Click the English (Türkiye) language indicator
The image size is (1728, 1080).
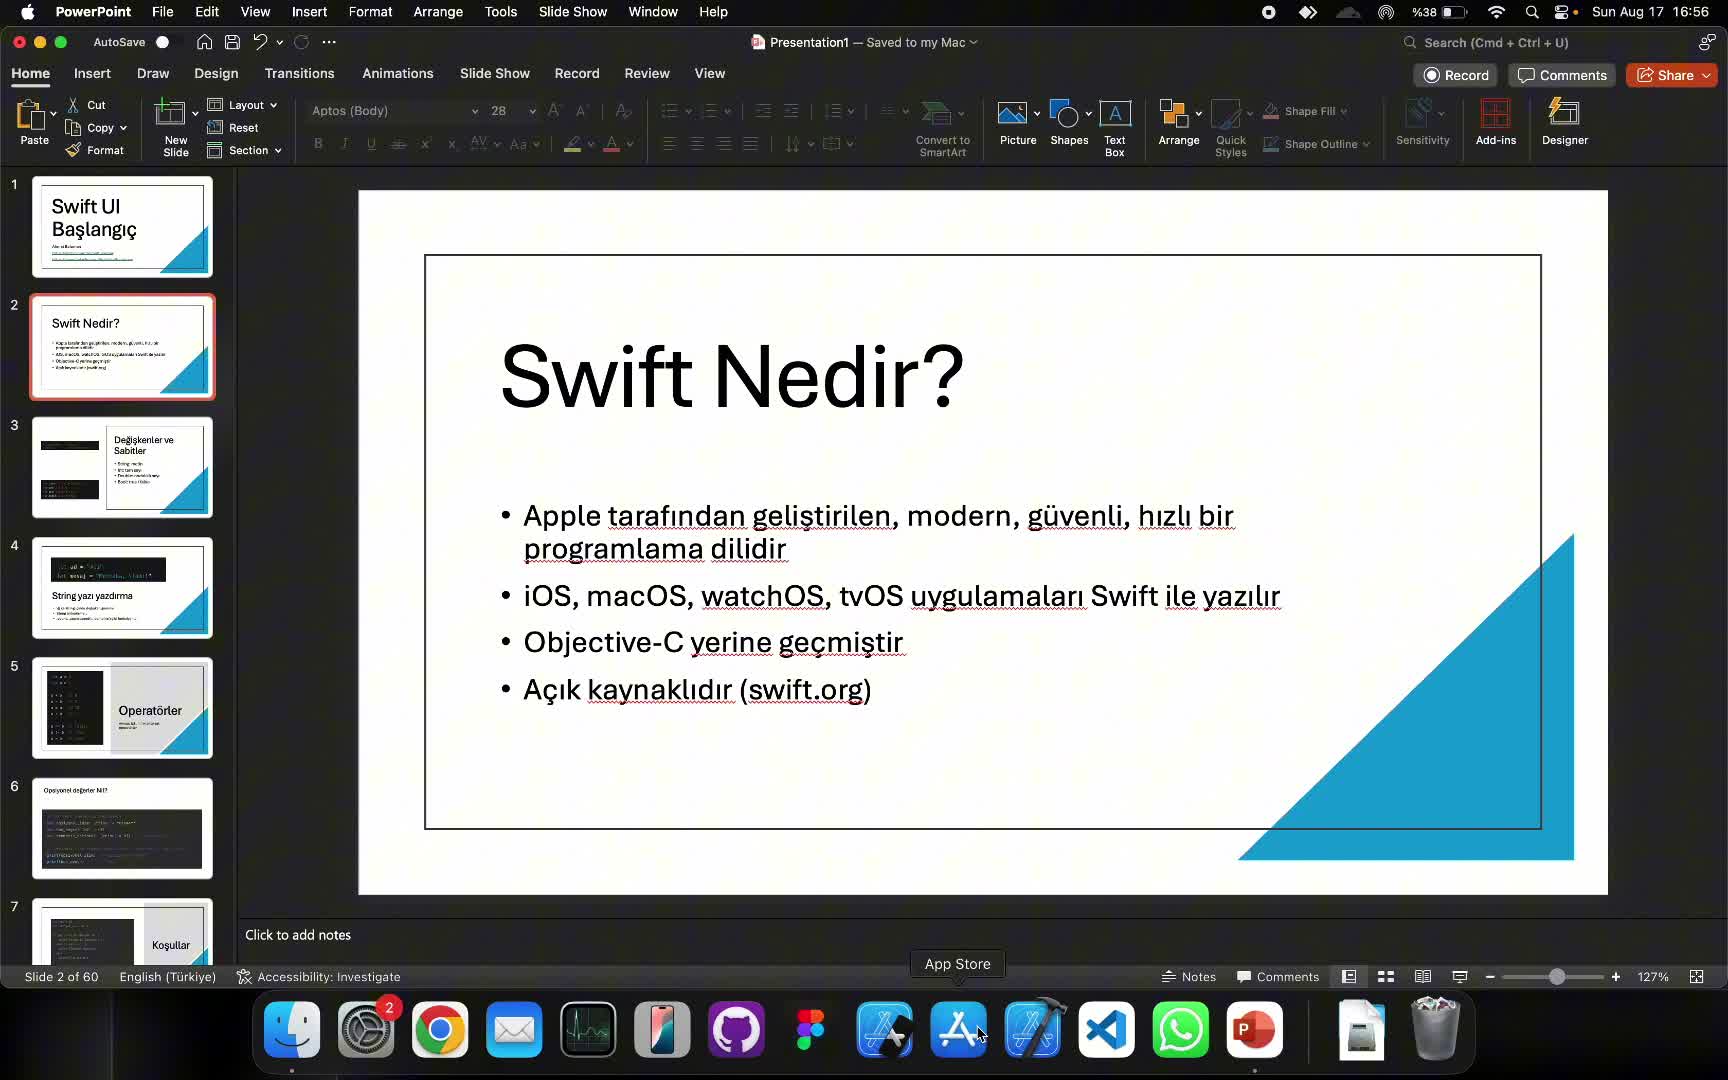[167, 977]
